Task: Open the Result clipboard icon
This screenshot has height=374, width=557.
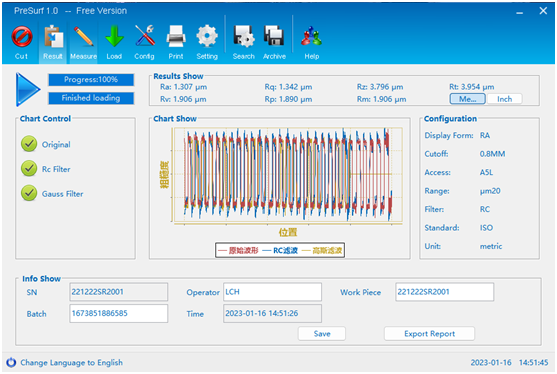Action: pos(53,37)
